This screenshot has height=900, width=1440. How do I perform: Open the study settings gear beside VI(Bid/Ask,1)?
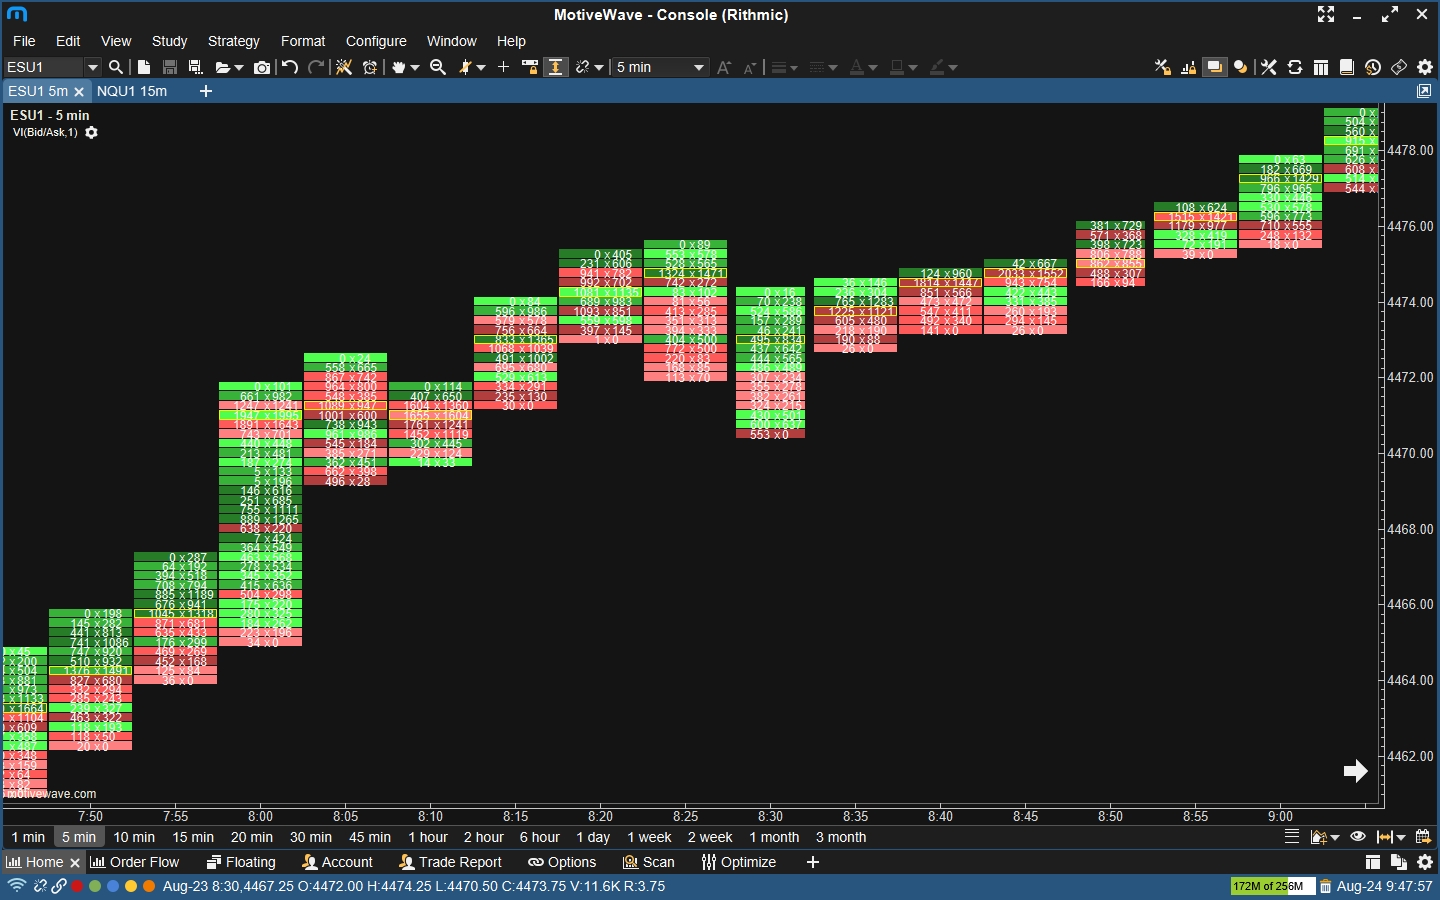tap(91, 133)
